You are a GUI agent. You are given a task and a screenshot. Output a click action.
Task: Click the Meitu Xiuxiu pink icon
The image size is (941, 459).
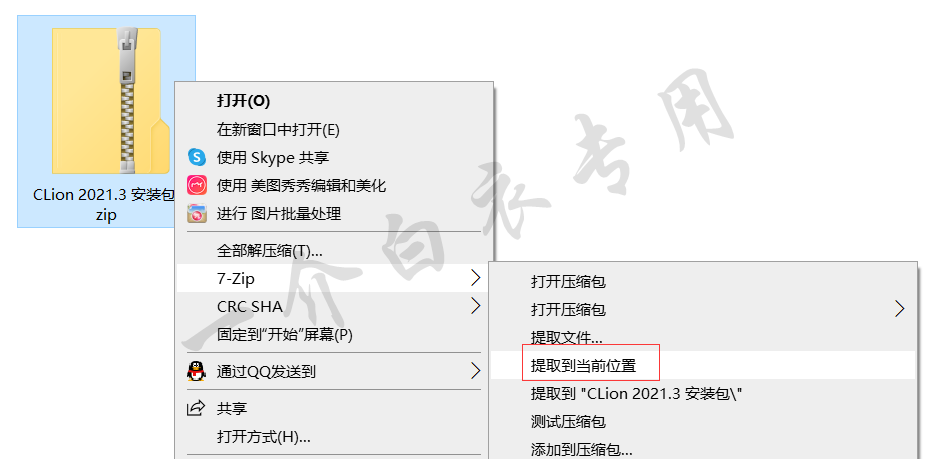coord(197,185)
